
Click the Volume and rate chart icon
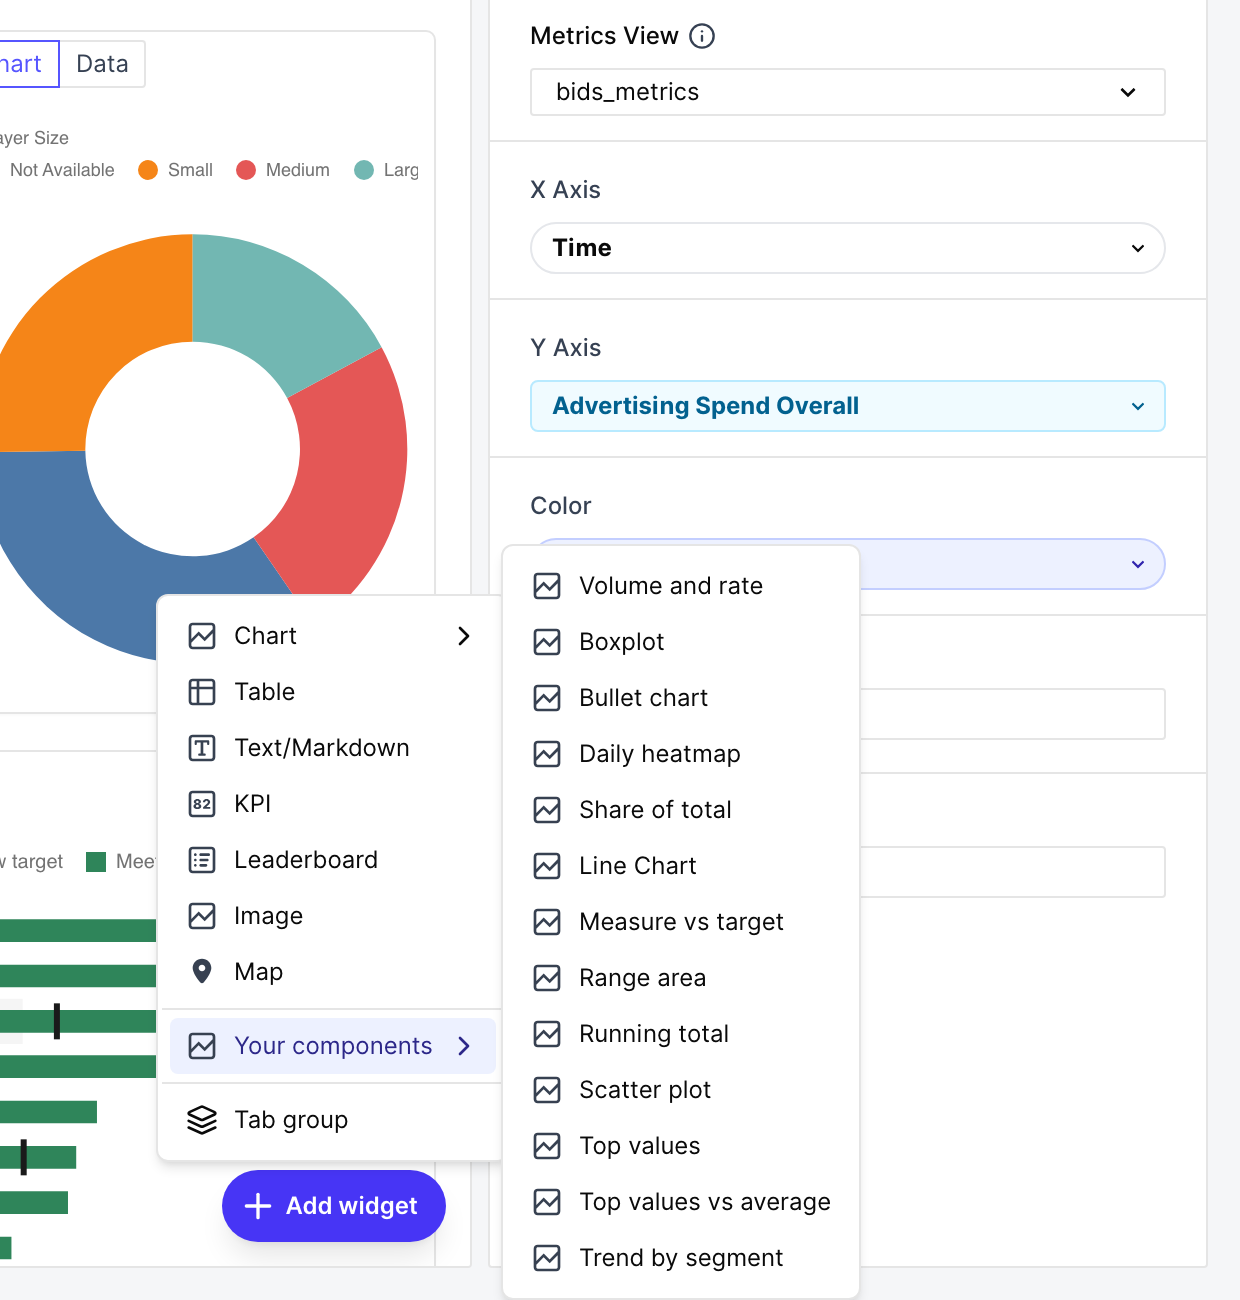click(547, 586)
